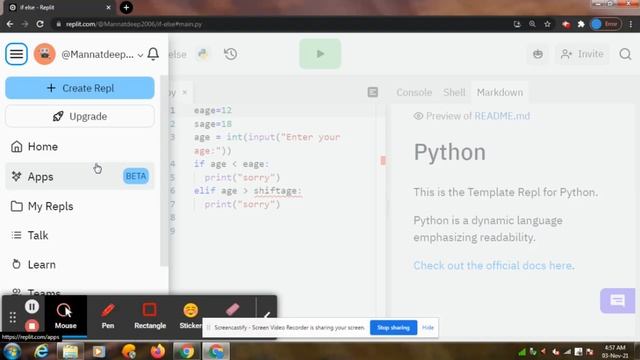Open the Windows Start menu
Screen dimensions: 640x360
[12, 351]
